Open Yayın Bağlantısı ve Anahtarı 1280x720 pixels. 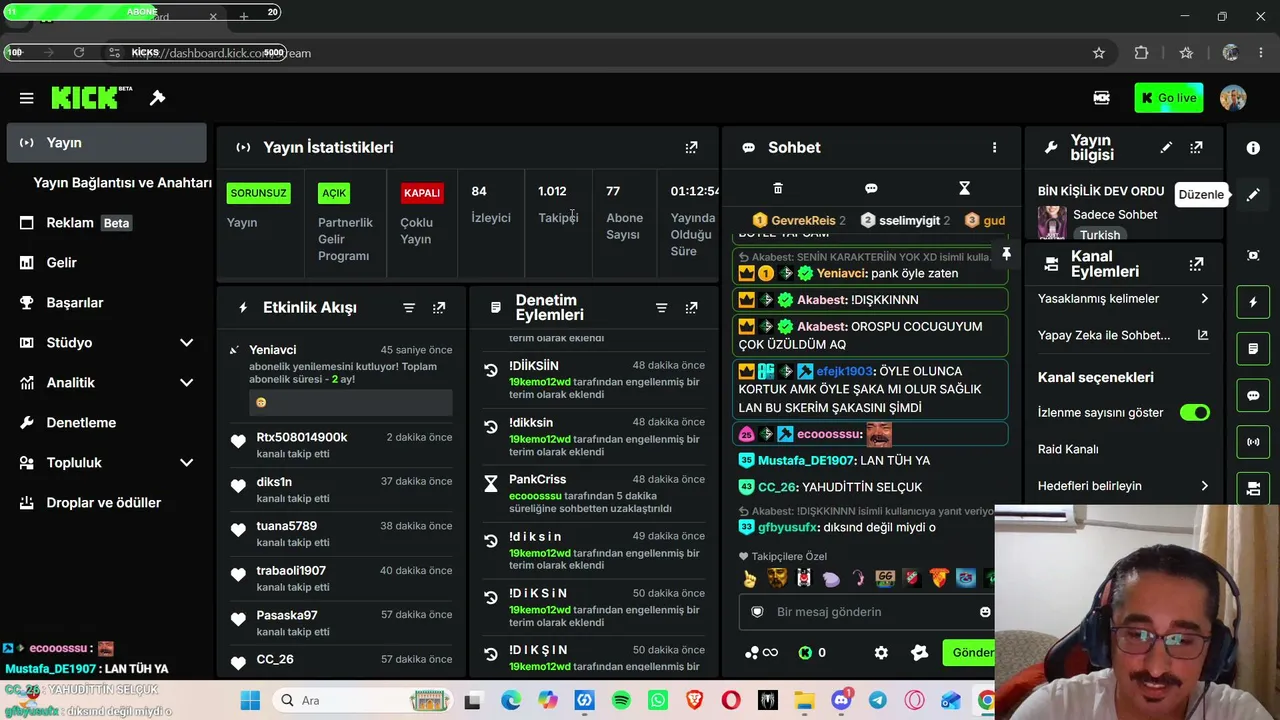(x=122, y=183)
